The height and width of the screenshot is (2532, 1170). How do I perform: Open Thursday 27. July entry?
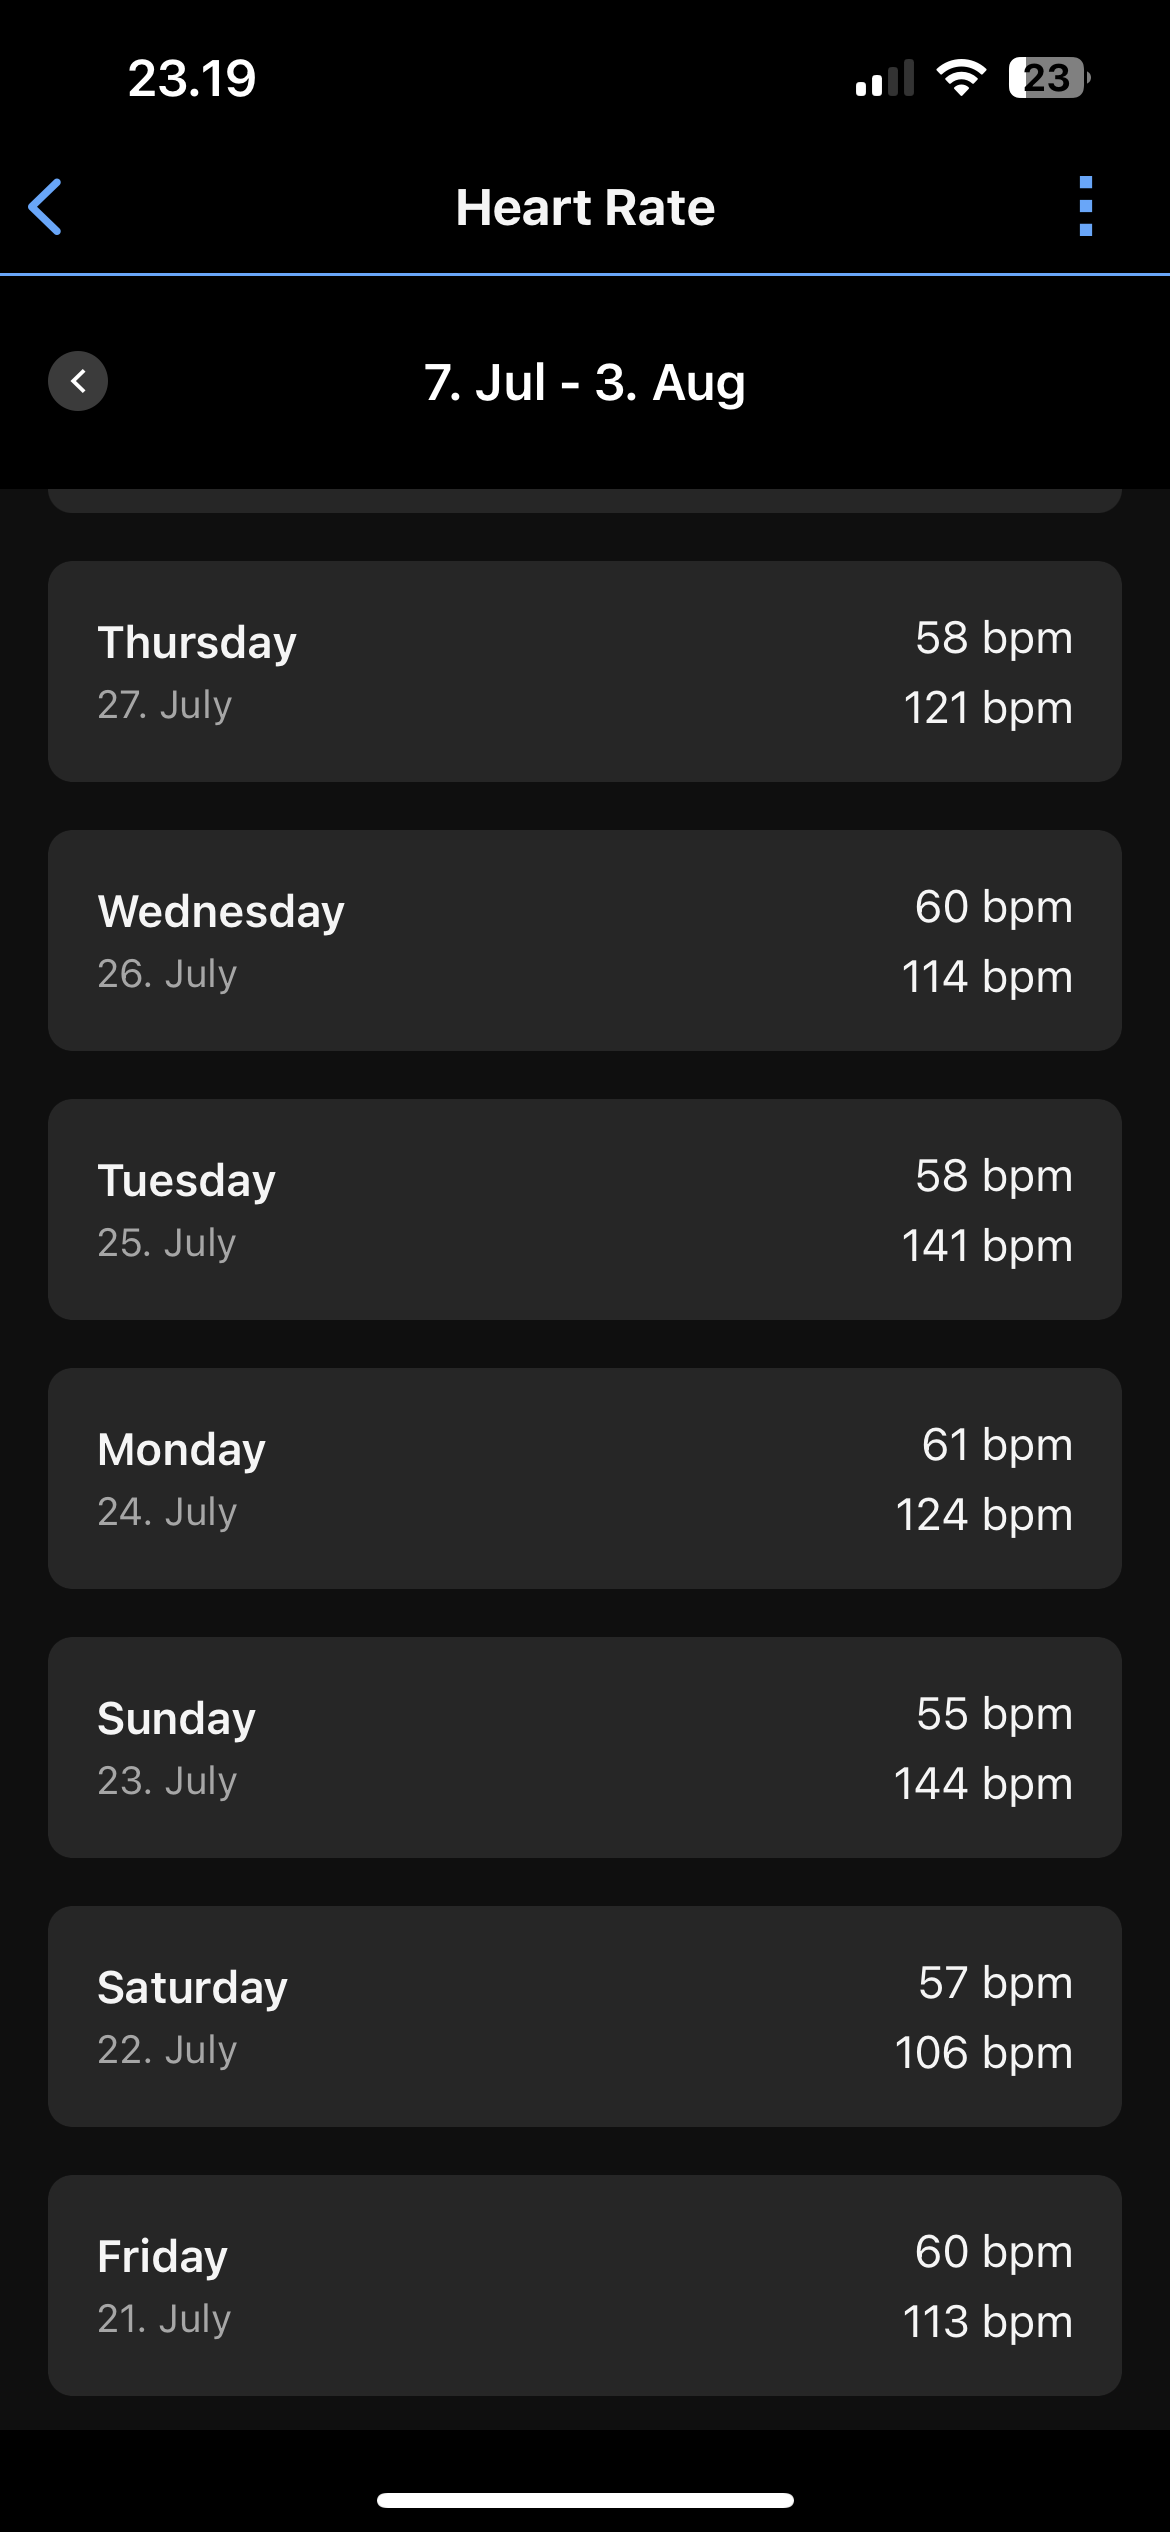click(x=585, y=671)
